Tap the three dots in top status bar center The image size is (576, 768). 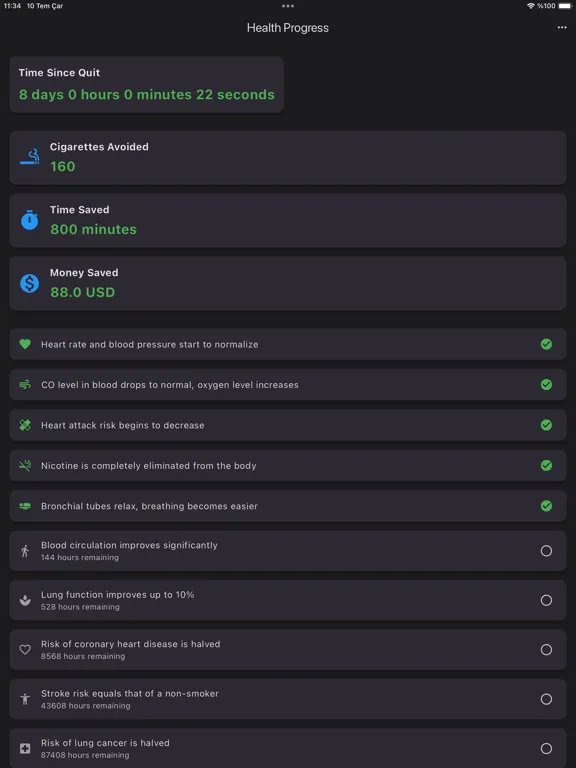[288, 6]
